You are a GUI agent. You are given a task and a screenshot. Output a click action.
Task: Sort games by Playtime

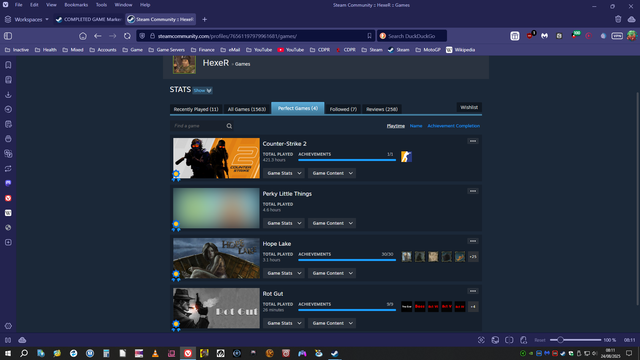tap(396, 126)
